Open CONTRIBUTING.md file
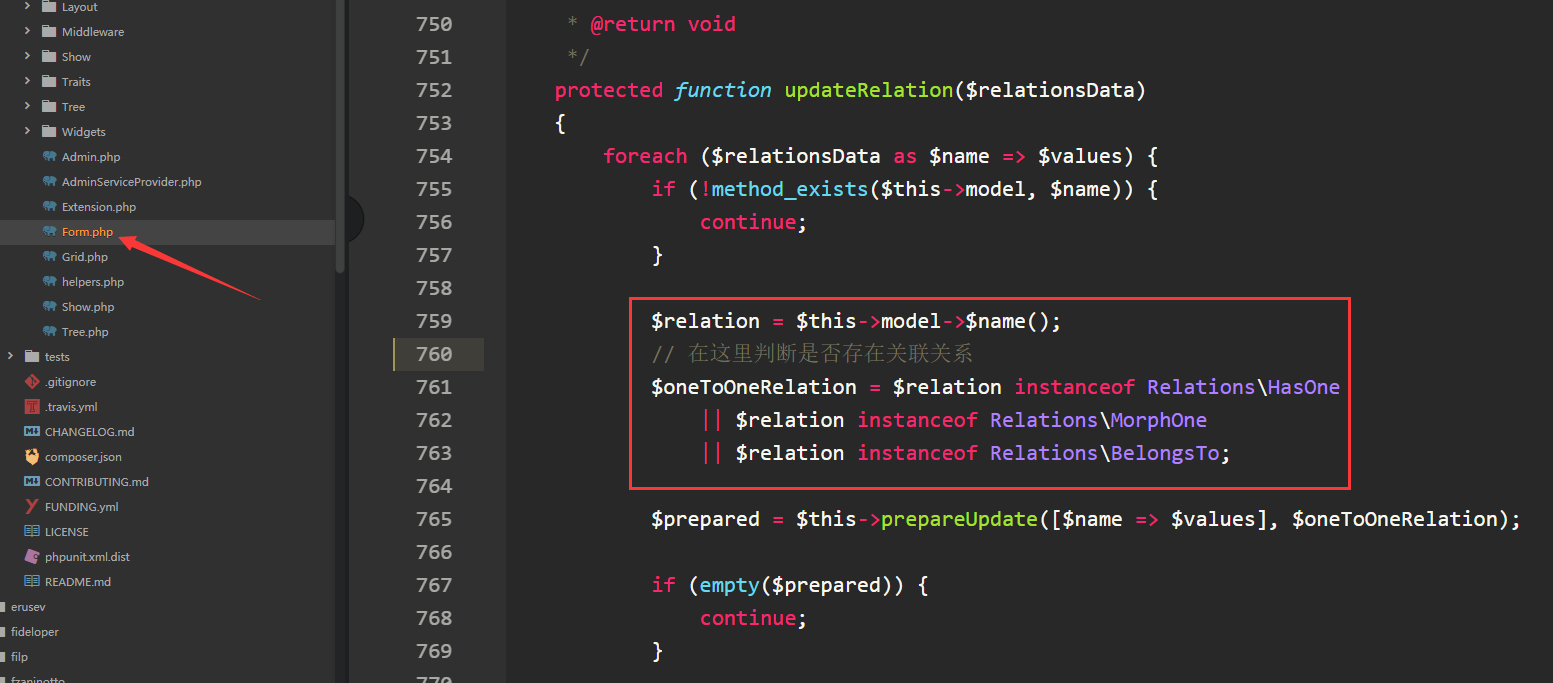Image resolution: width=1553 pixels, height=683 pixels. (x=97, y=482)
